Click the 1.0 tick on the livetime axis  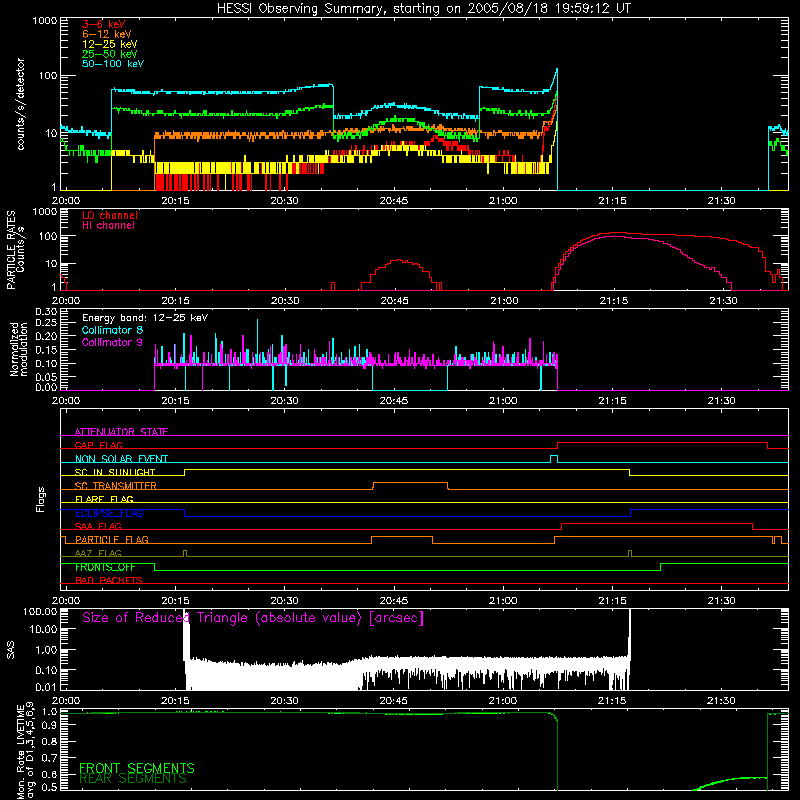pos(49,712)
